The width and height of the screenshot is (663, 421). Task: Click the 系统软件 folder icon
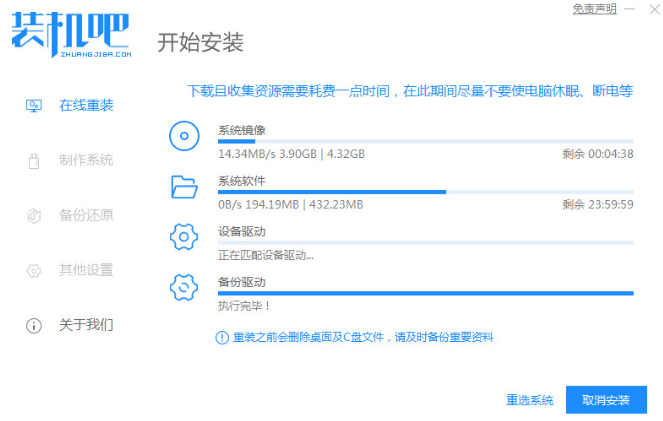pyautogui.click(x=184, y=186)
